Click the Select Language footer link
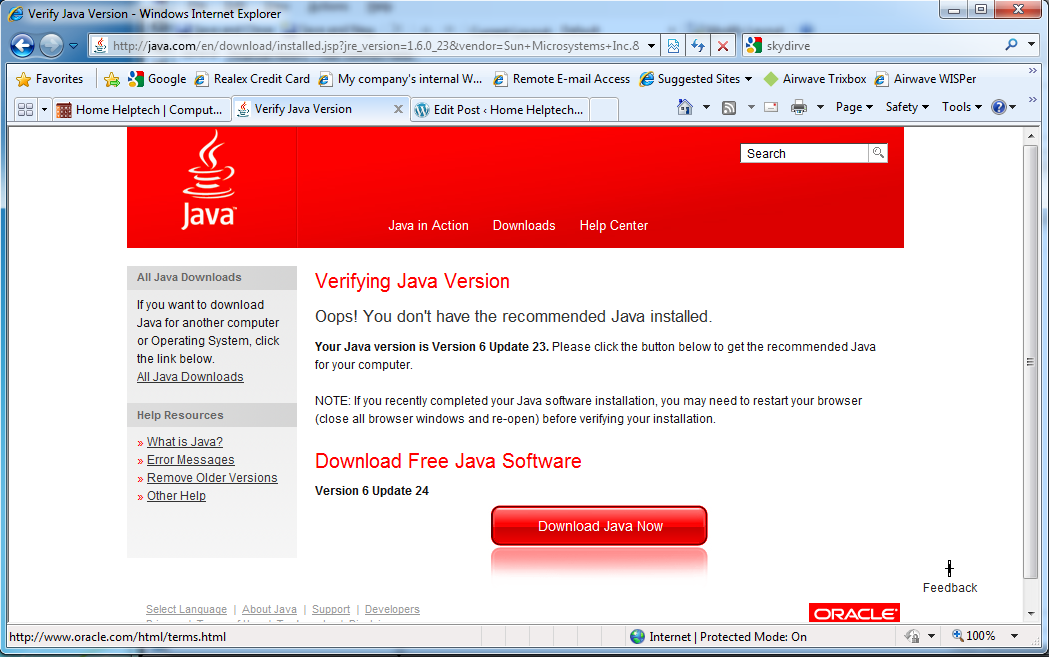 pos(187,609)
